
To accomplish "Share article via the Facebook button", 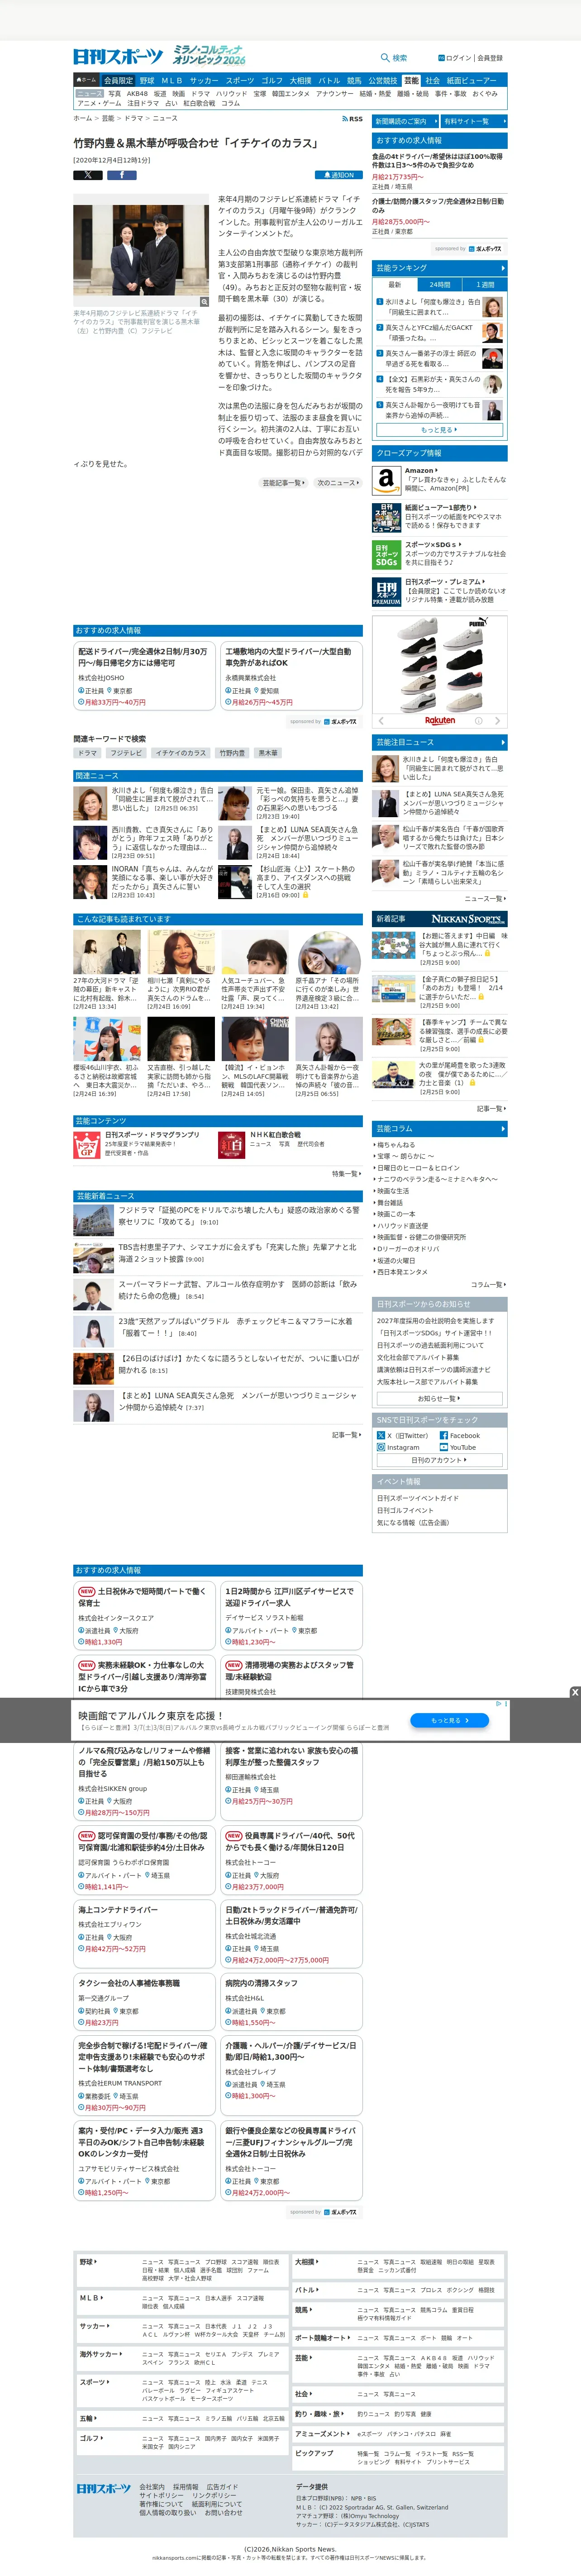I will tap(122, 175).
